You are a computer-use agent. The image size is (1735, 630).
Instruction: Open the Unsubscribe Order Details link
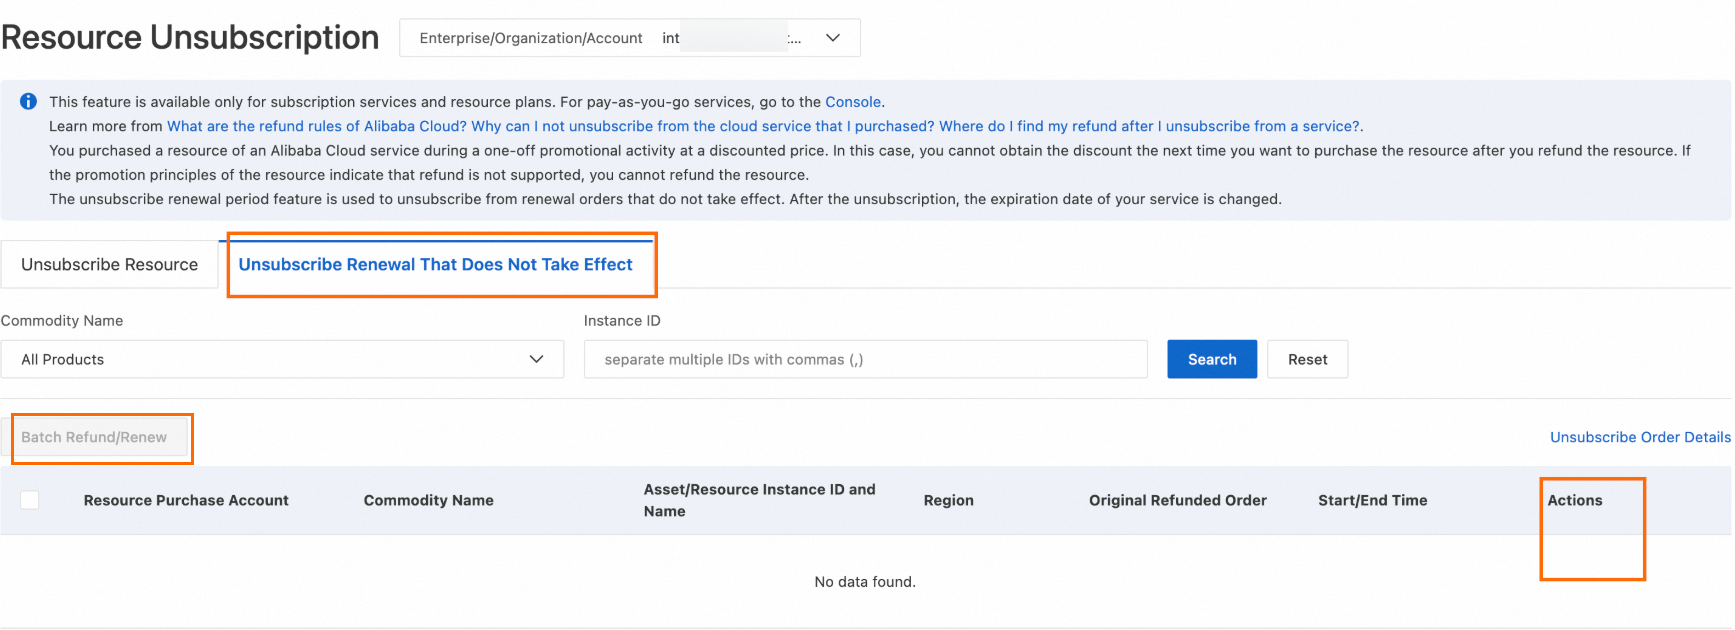coord(1639,437)
